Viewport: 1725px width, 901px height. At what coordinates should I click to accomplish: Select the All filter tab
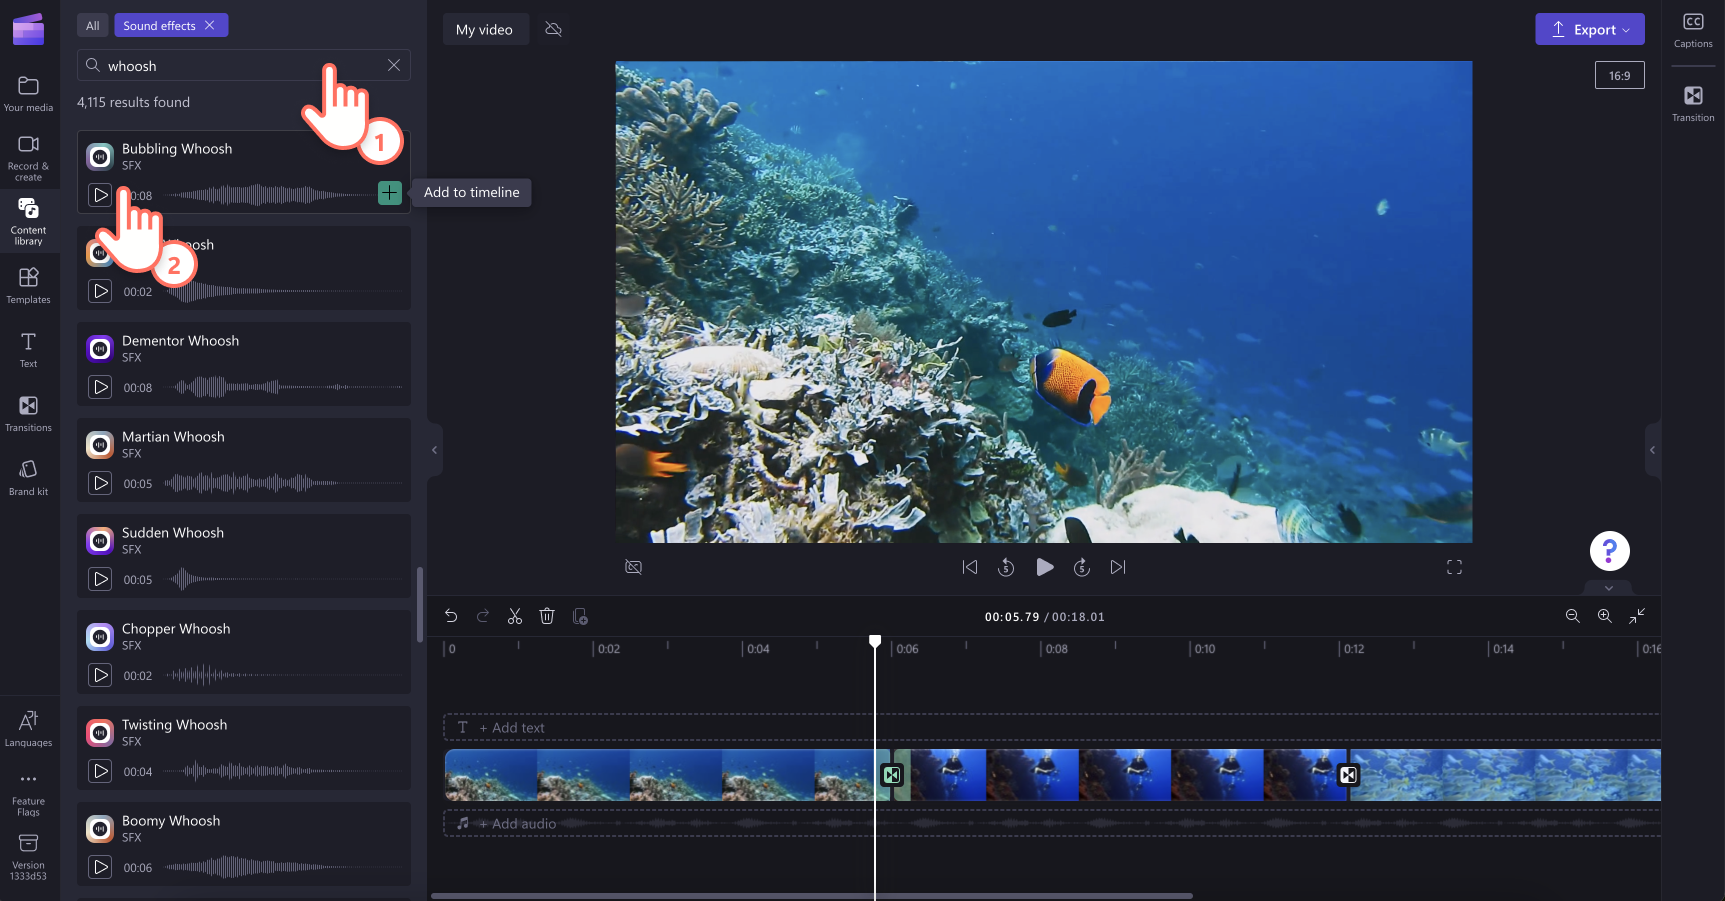click(x=93, y=25)
